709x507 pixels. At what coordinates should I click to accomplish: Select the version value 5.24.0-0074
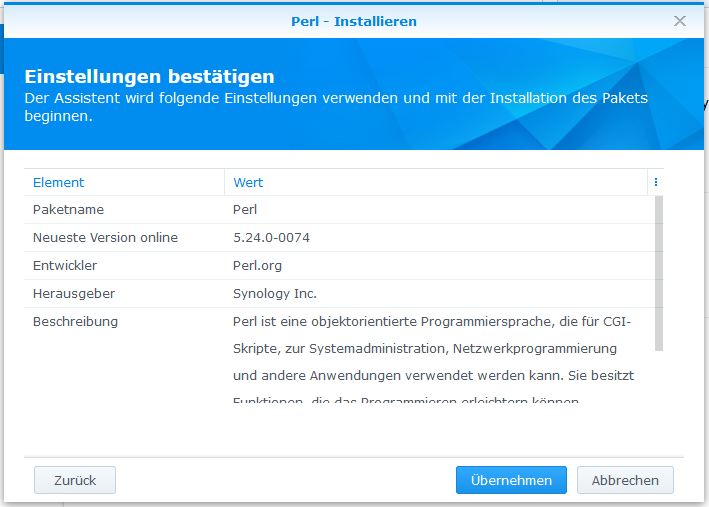(x=271, y=237)
